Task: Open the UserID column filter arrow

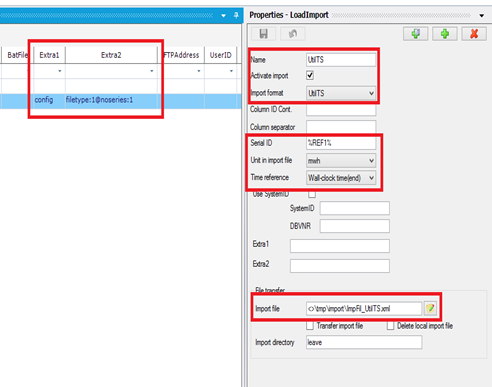Action: 231,71
